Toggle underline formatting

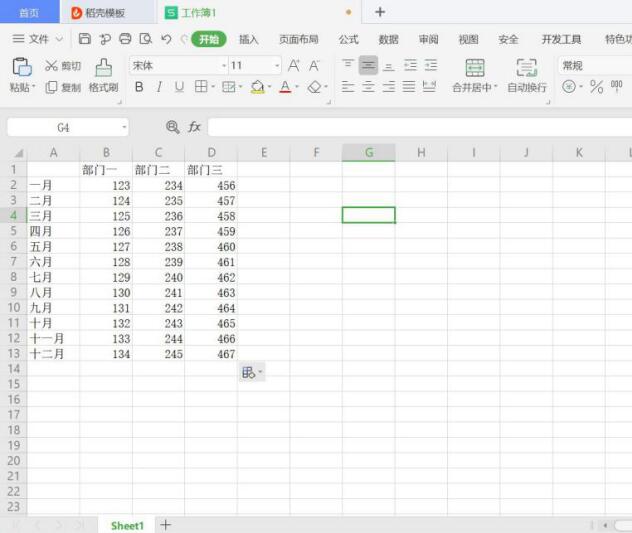[179, 87]
